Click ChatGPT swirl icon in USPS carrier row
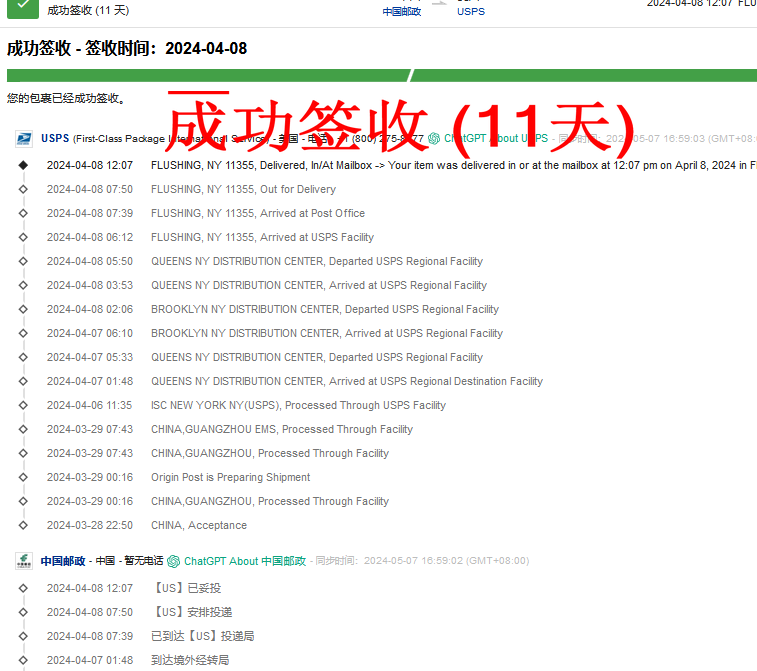 pyautogui.click(x=434, y=139)
